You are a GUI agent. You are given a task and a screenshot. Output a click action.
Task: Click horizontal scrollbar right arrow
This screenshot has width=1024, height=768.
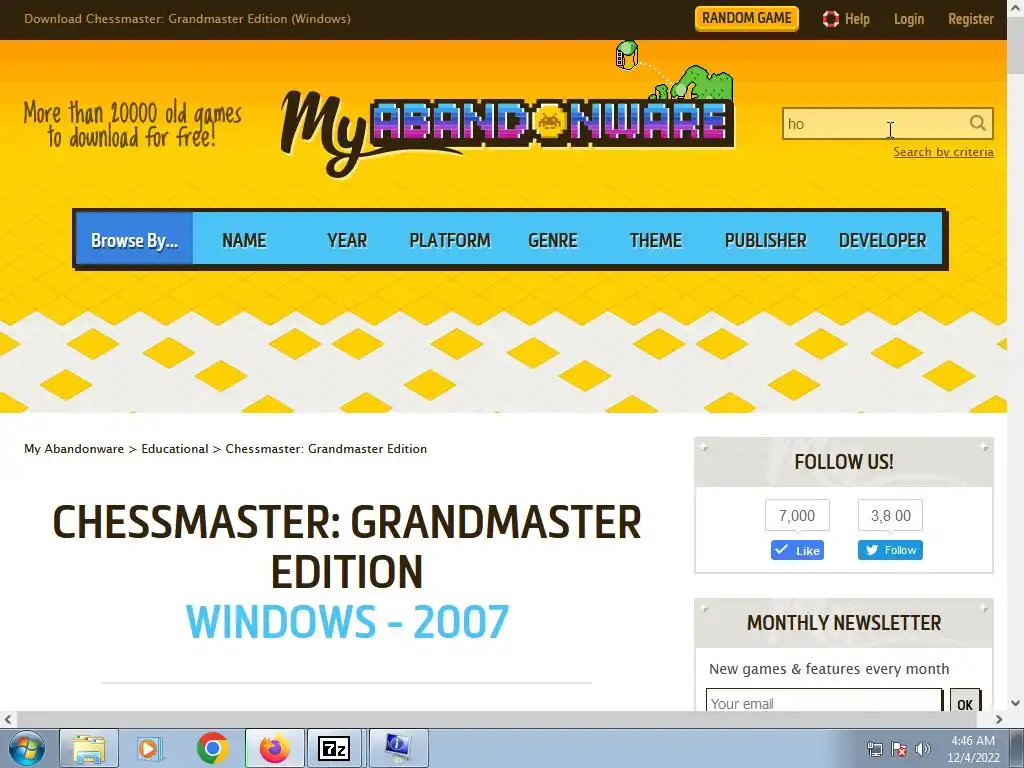click(999, 719)
